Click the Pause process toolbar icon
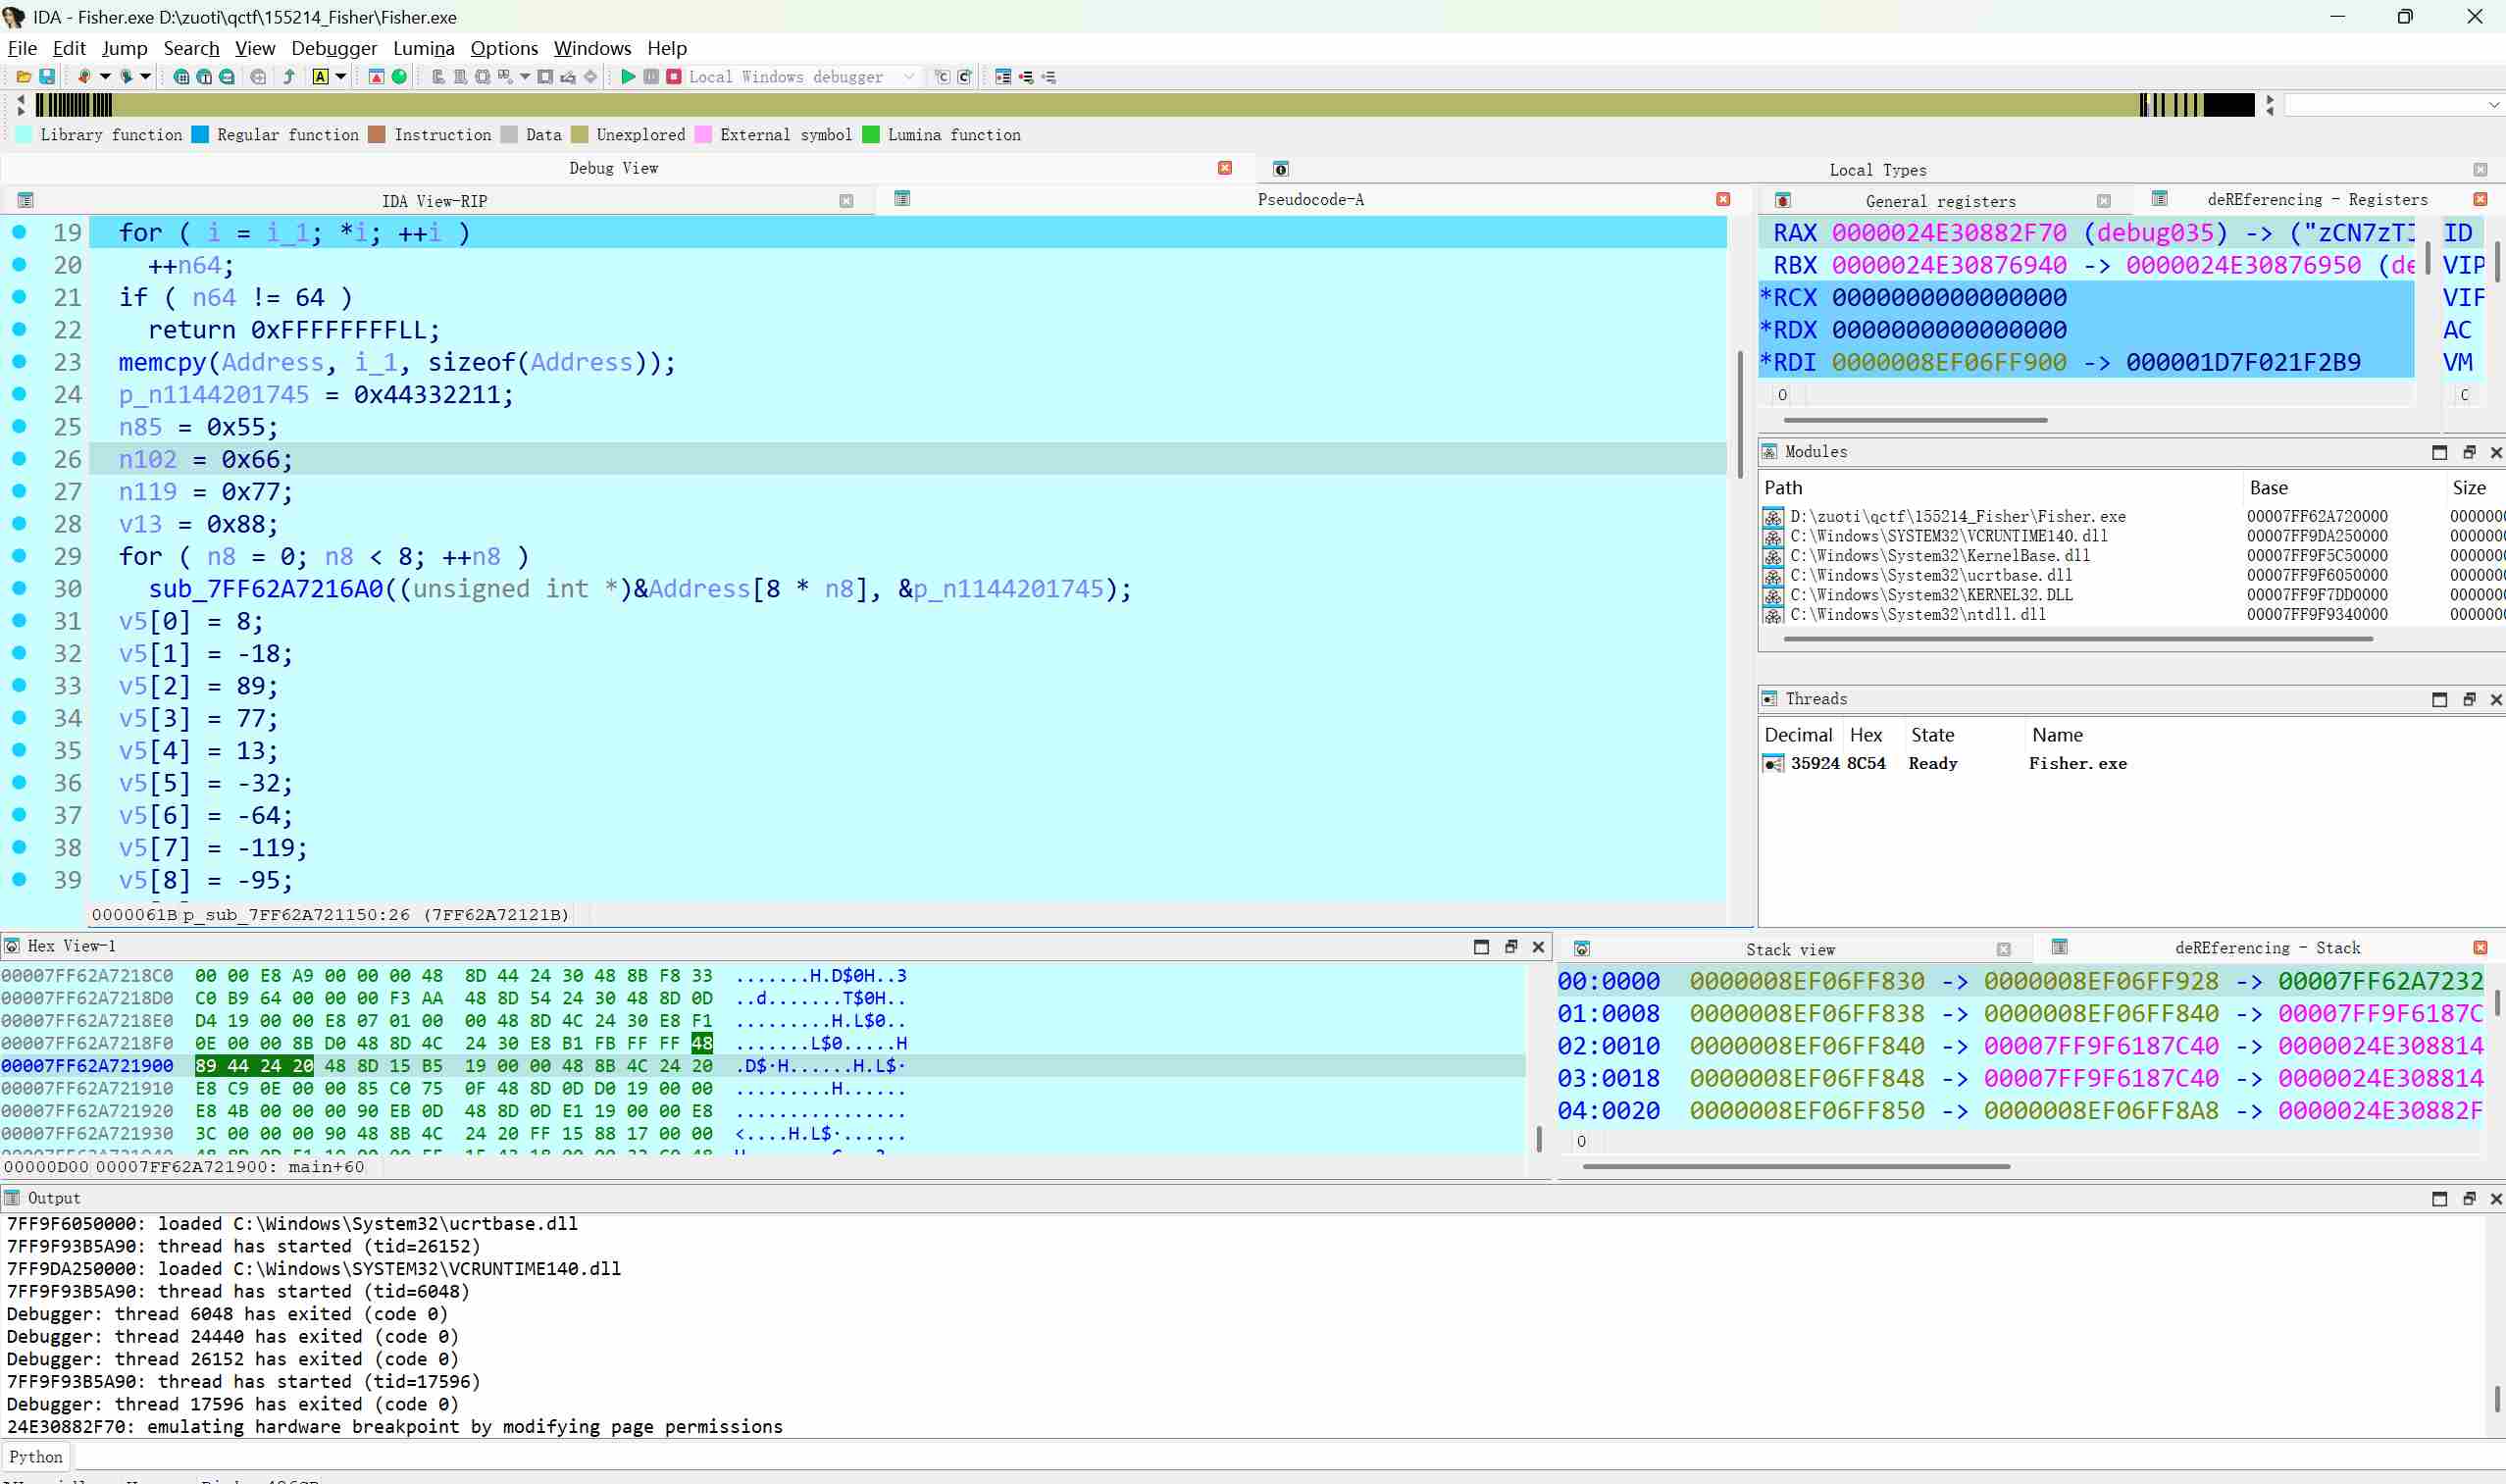 click(651, 77)
